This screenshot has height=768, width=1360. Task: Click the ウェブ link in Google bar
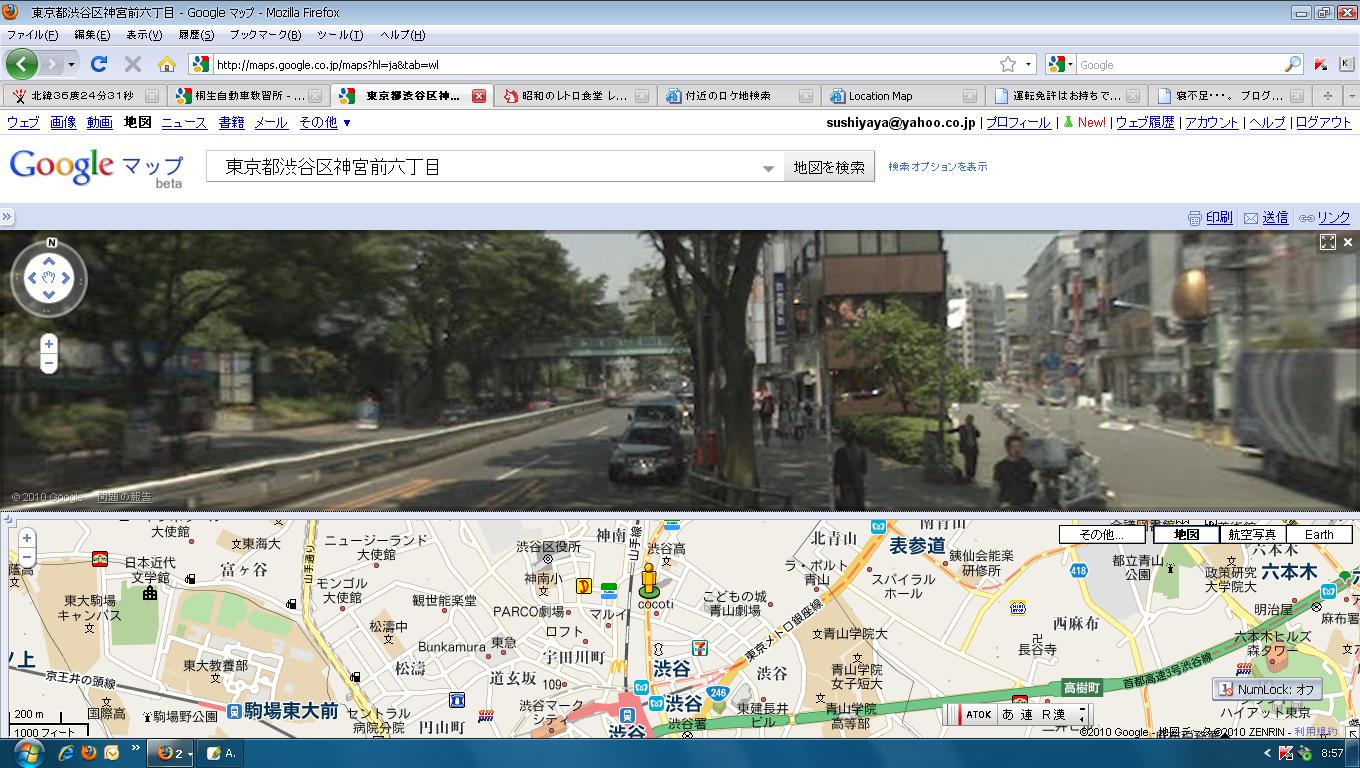(23, 122)
